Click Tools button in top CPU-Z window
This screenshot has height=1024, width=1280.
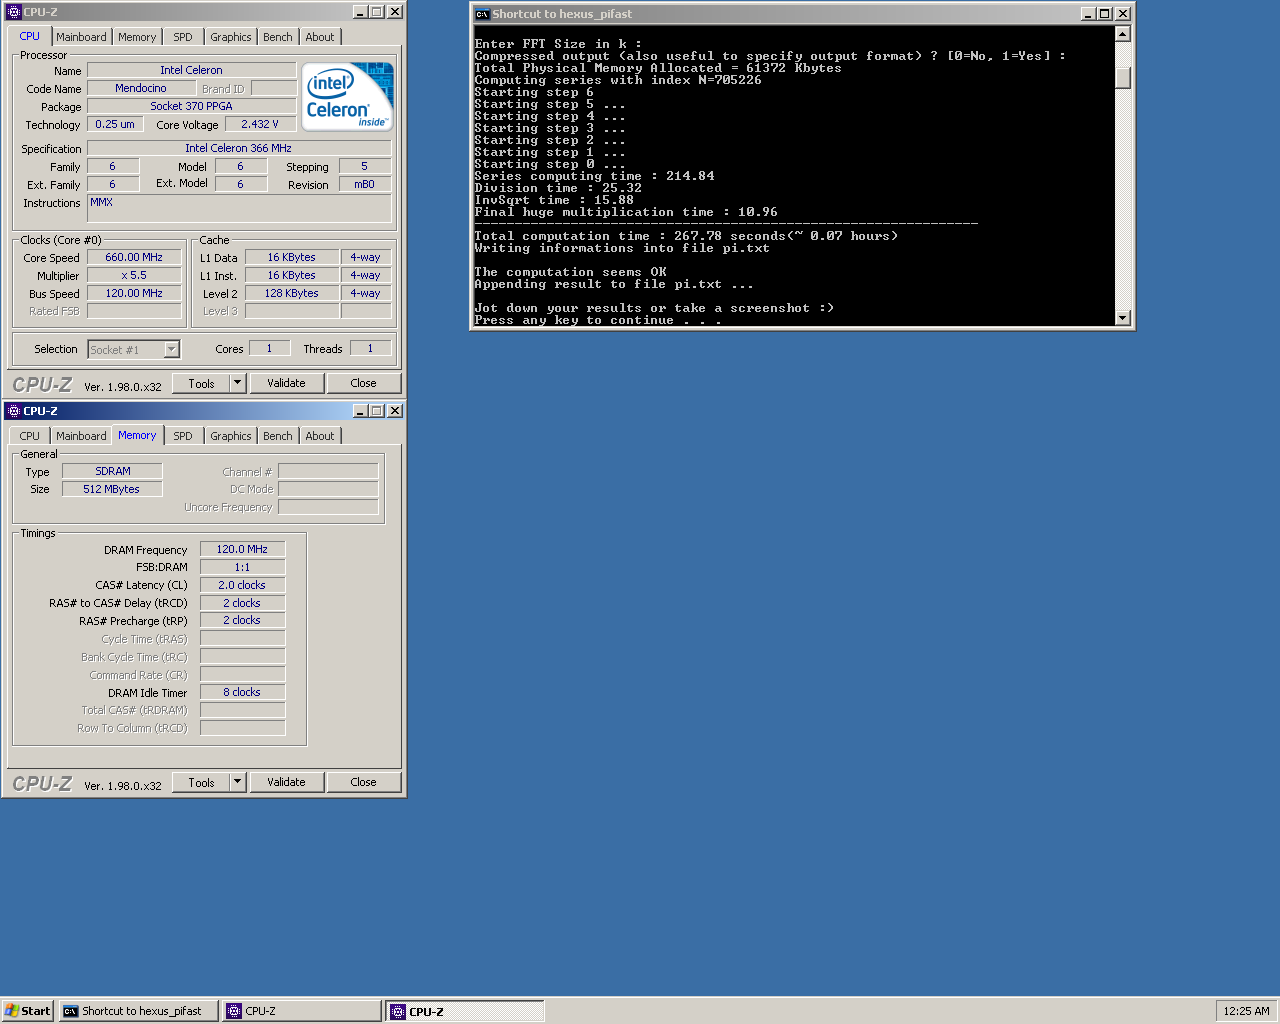click(201, 383)
